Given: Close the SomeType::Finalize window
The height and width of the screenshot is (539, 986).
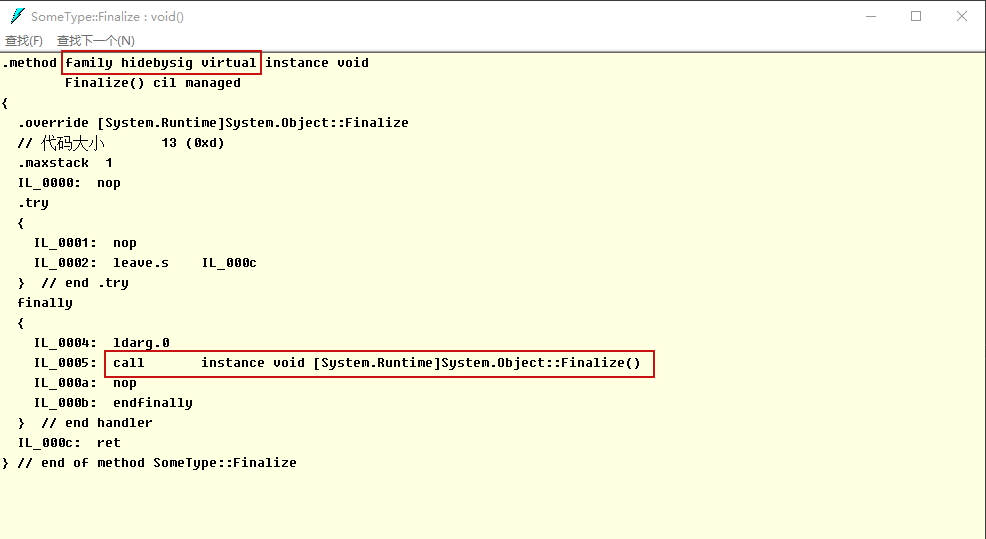Looking at the screenshot, I should click(961, 16).
